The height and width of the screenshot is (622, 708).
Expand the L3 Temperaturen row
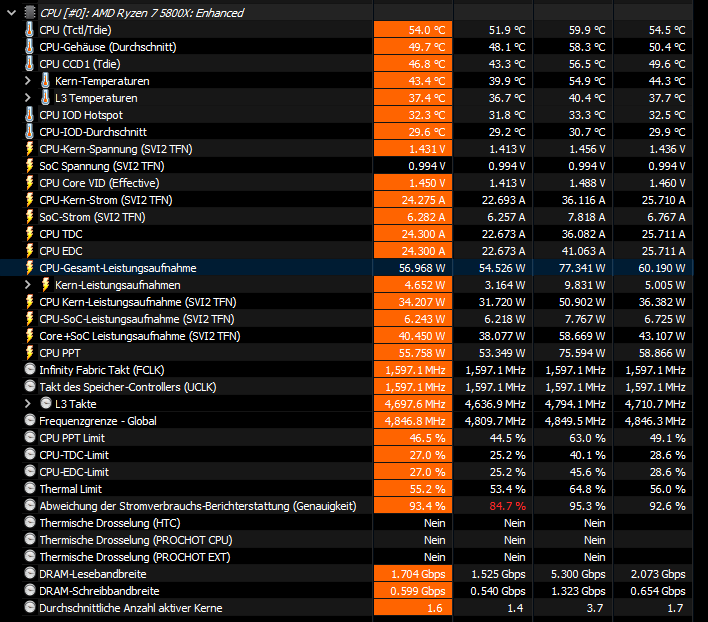28,98
